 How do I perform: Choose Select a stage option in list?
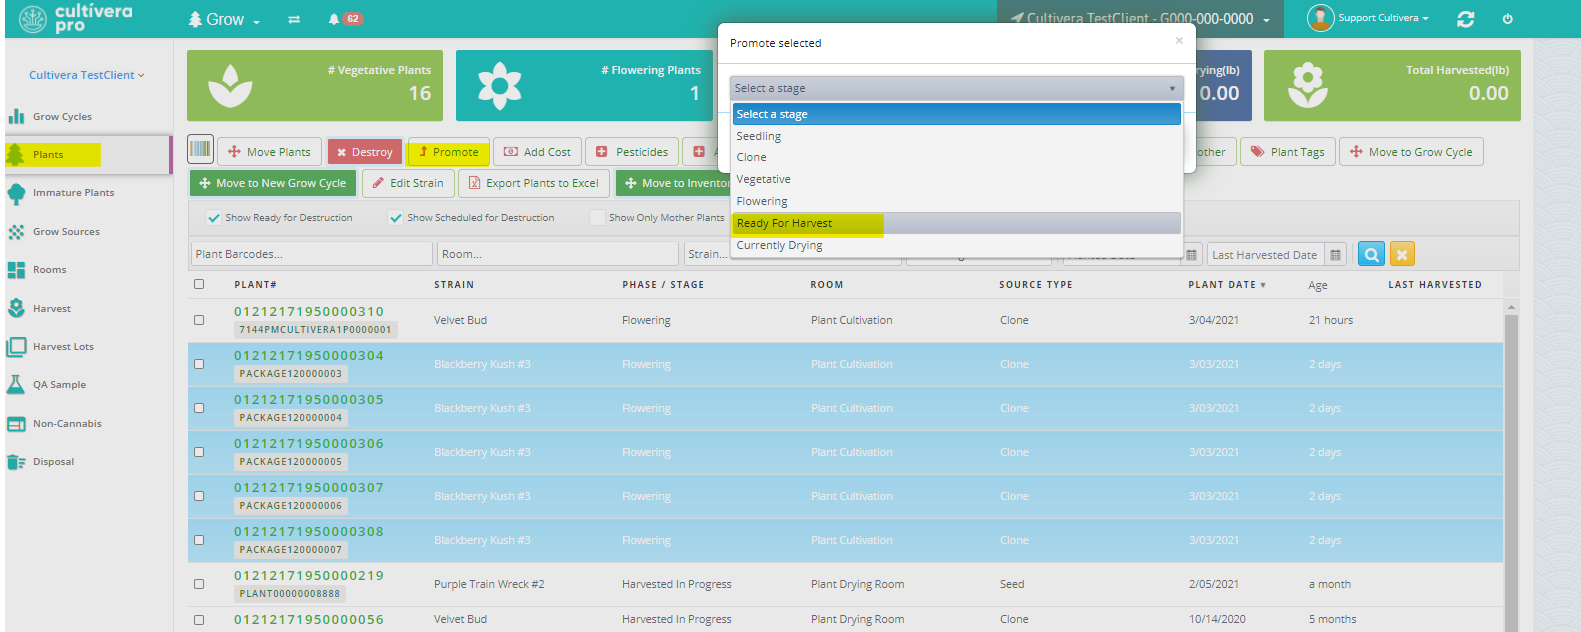(x=956, y=114)
